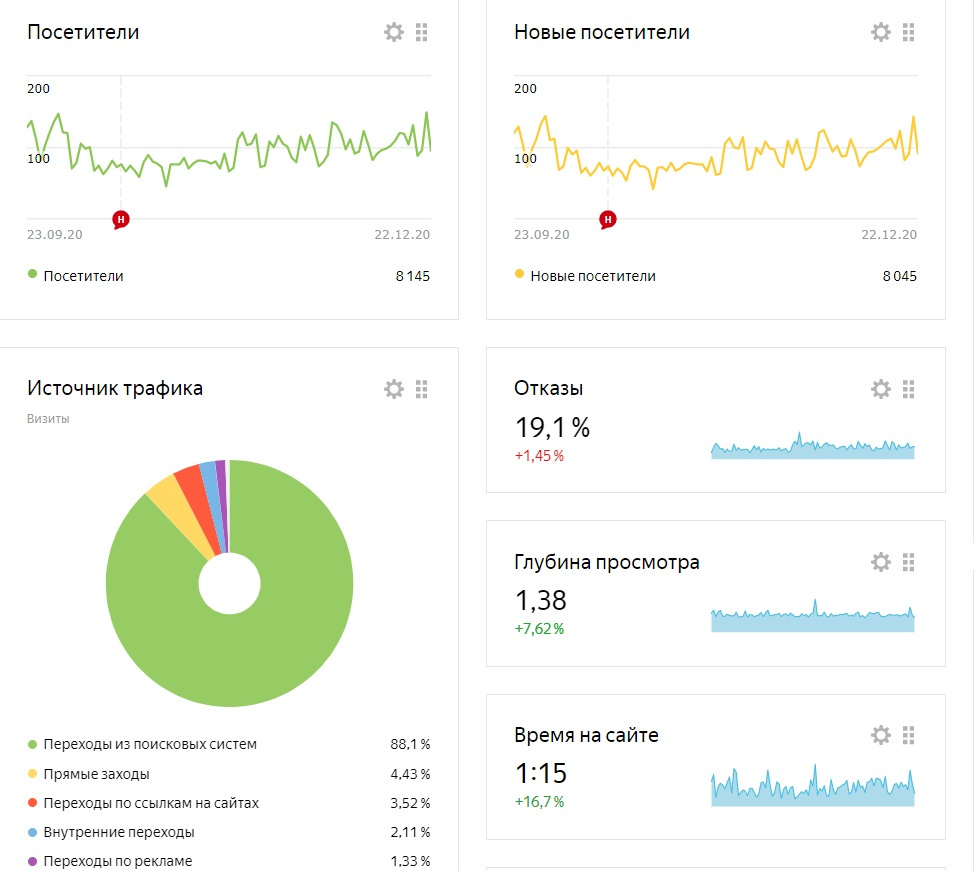Click the +16,7 % change value
975x871 pixels.
tap(539, 801)
